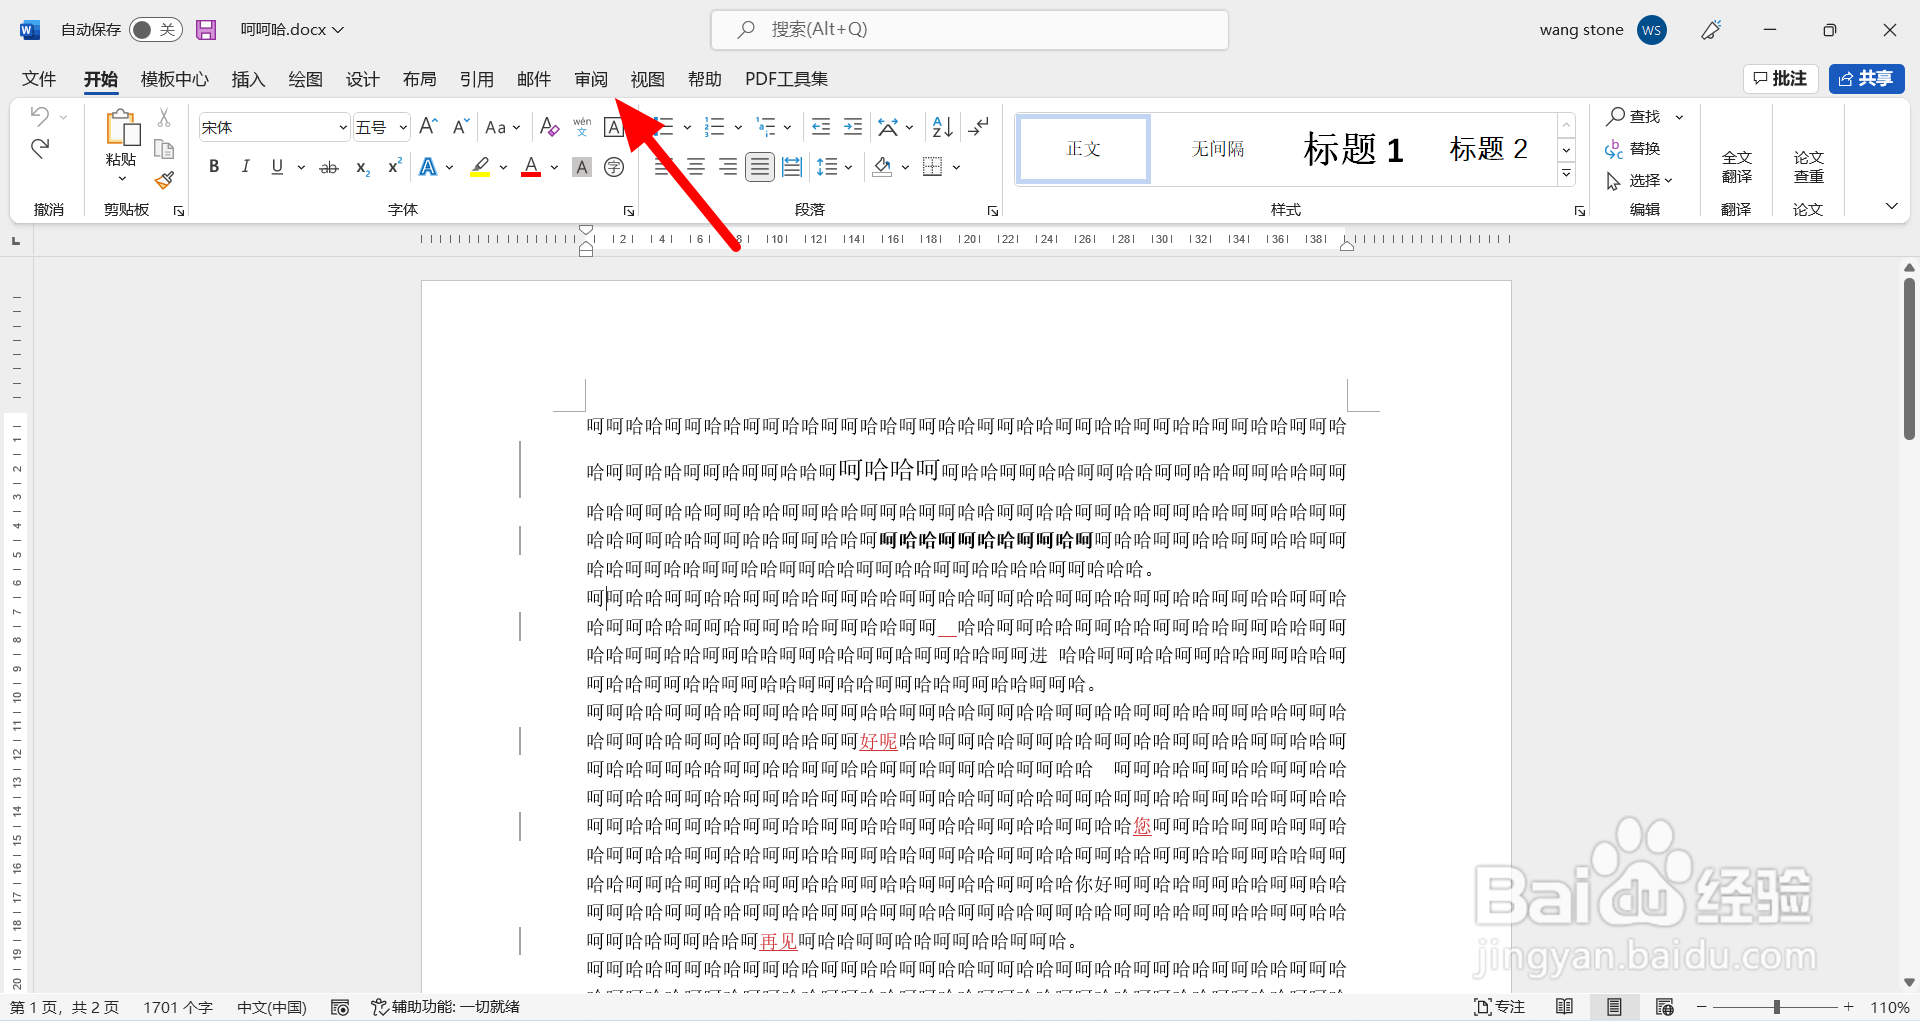Image resolution: width=1920 pixels, height=1021 pixels.
Task: Increase paragraph indent
Action: (853, 127)
